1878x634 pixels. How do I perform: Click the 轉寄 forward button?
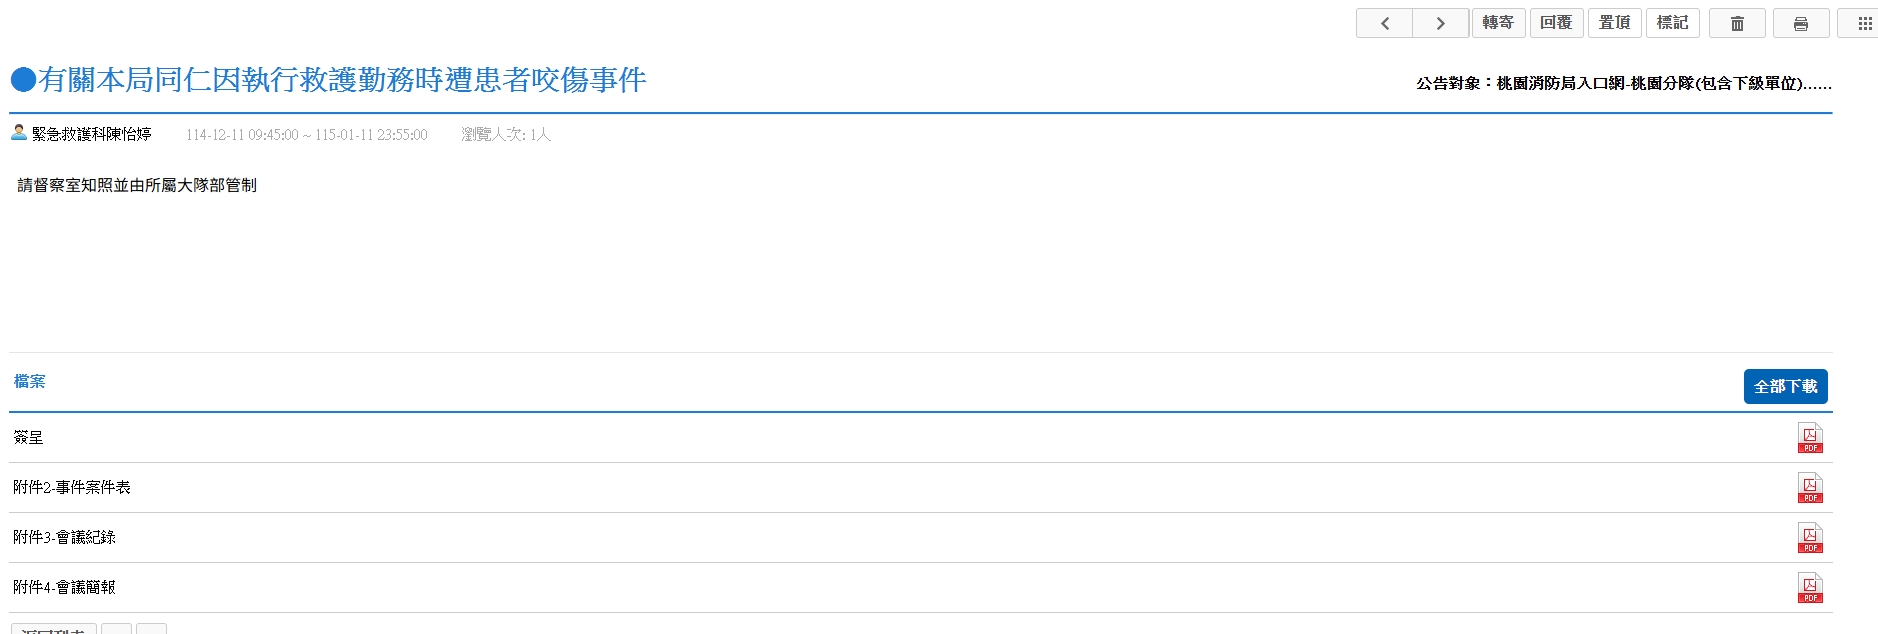tap(1498, 23)
